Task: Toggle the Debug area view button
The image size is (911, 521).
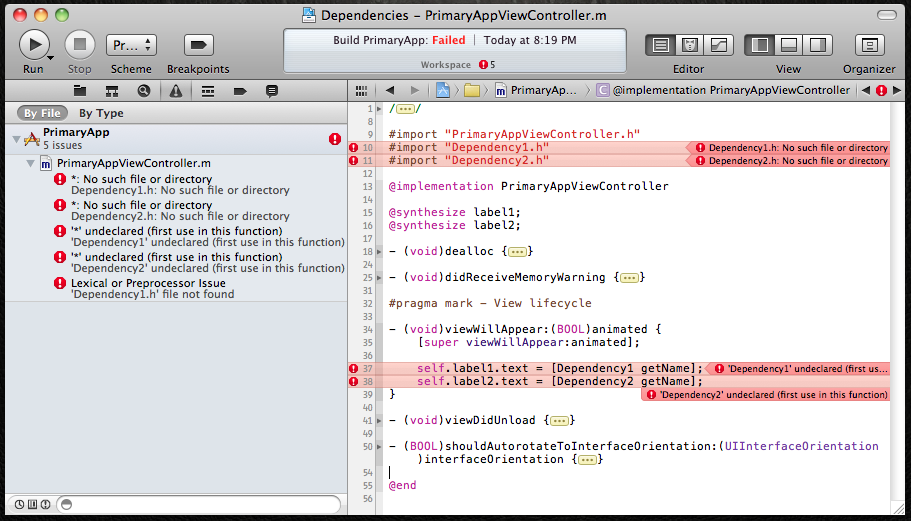Action: pos(788,45)
